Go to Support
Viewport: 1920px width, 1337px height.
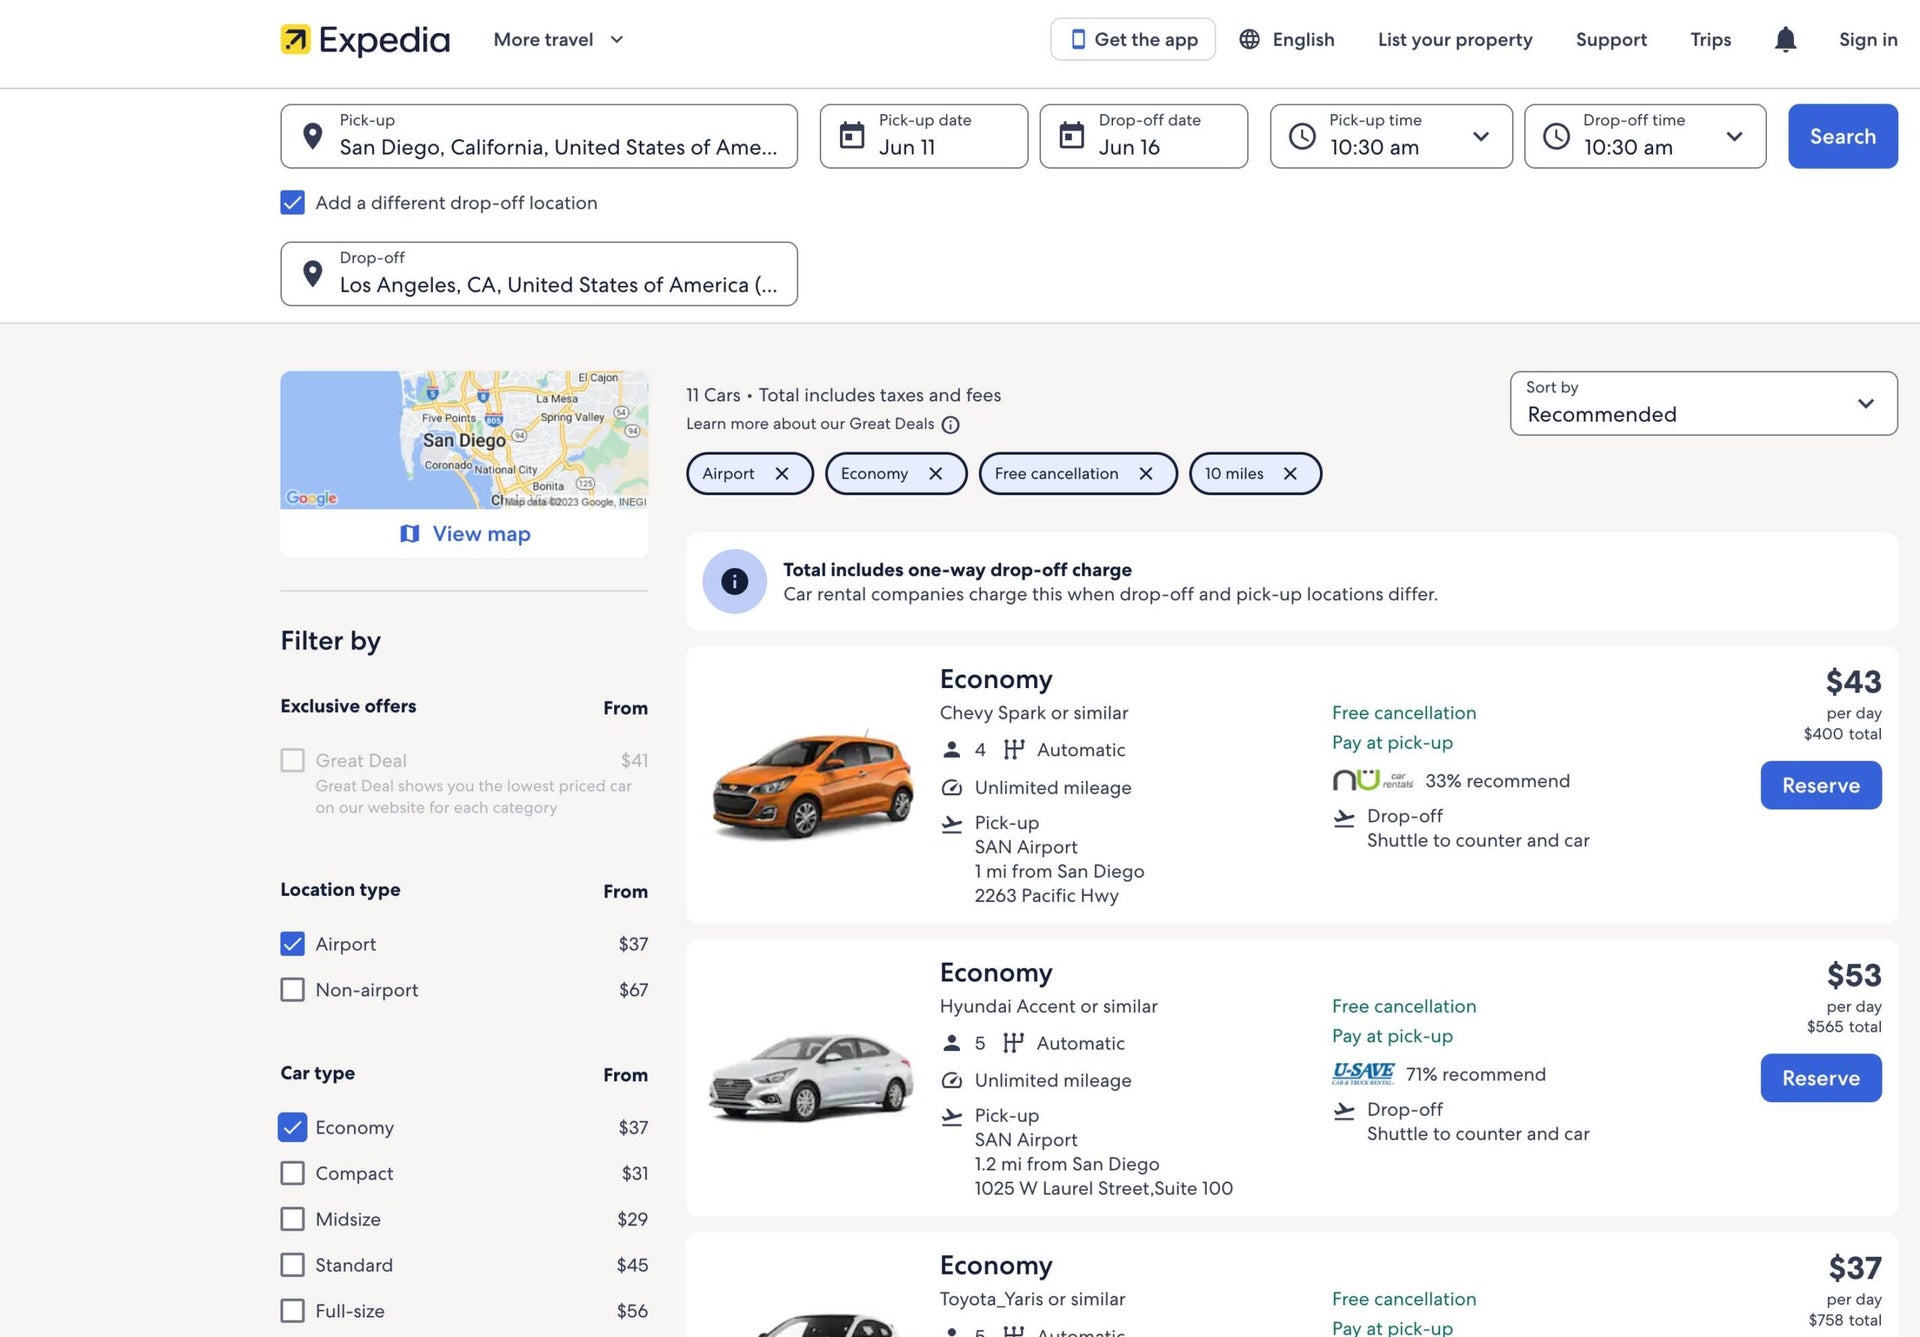(x=1611, y=39)
